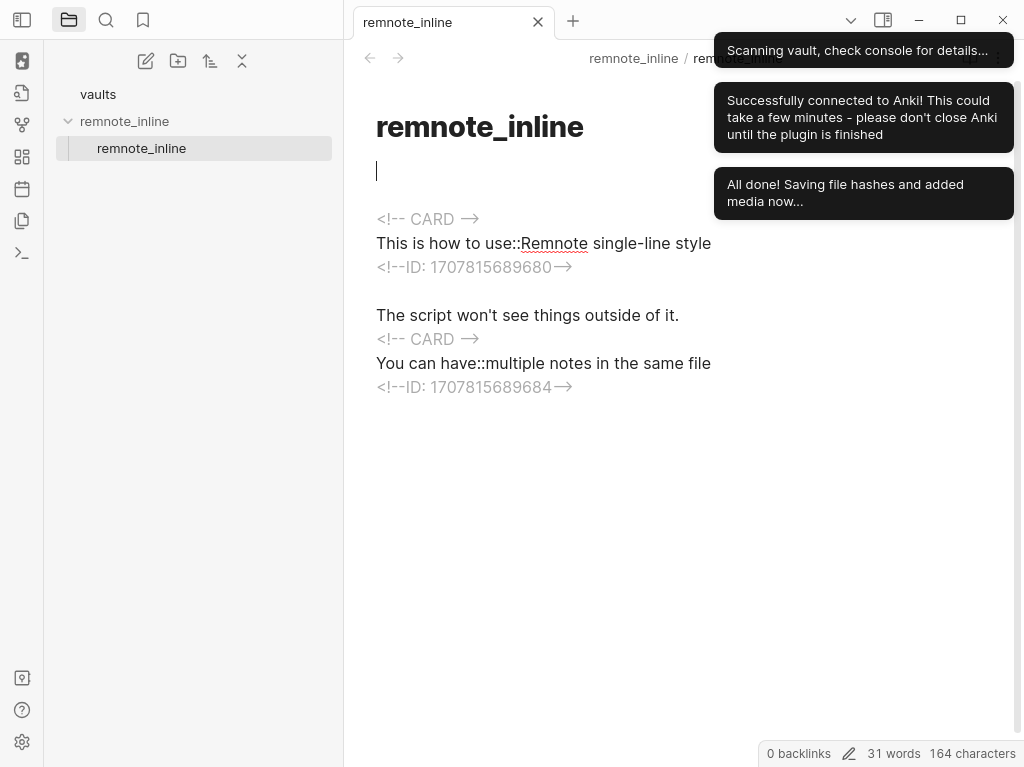Open the sort order options
Image resolution: width=1024 pixels, height=767 pixels.
(x=210, y=61)
